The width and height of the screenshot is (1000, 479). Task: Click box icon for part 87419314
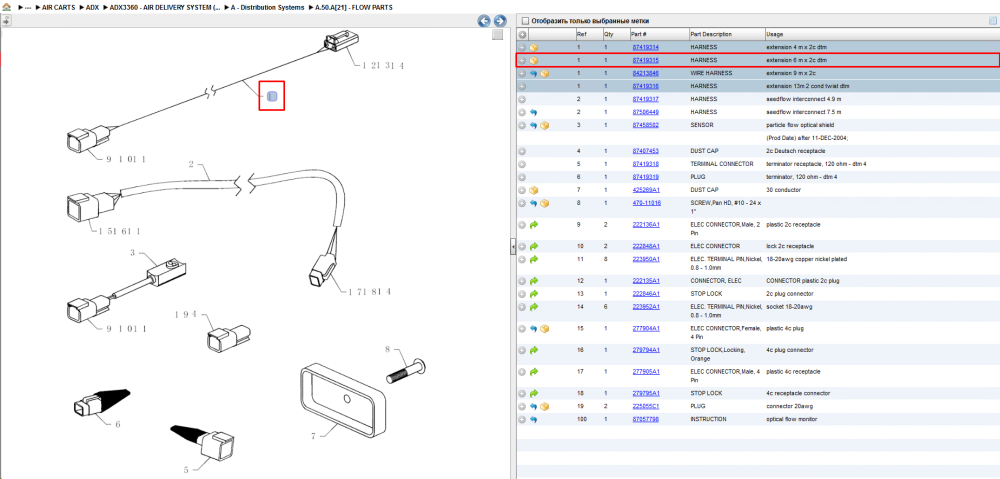[x=534, y=47]
